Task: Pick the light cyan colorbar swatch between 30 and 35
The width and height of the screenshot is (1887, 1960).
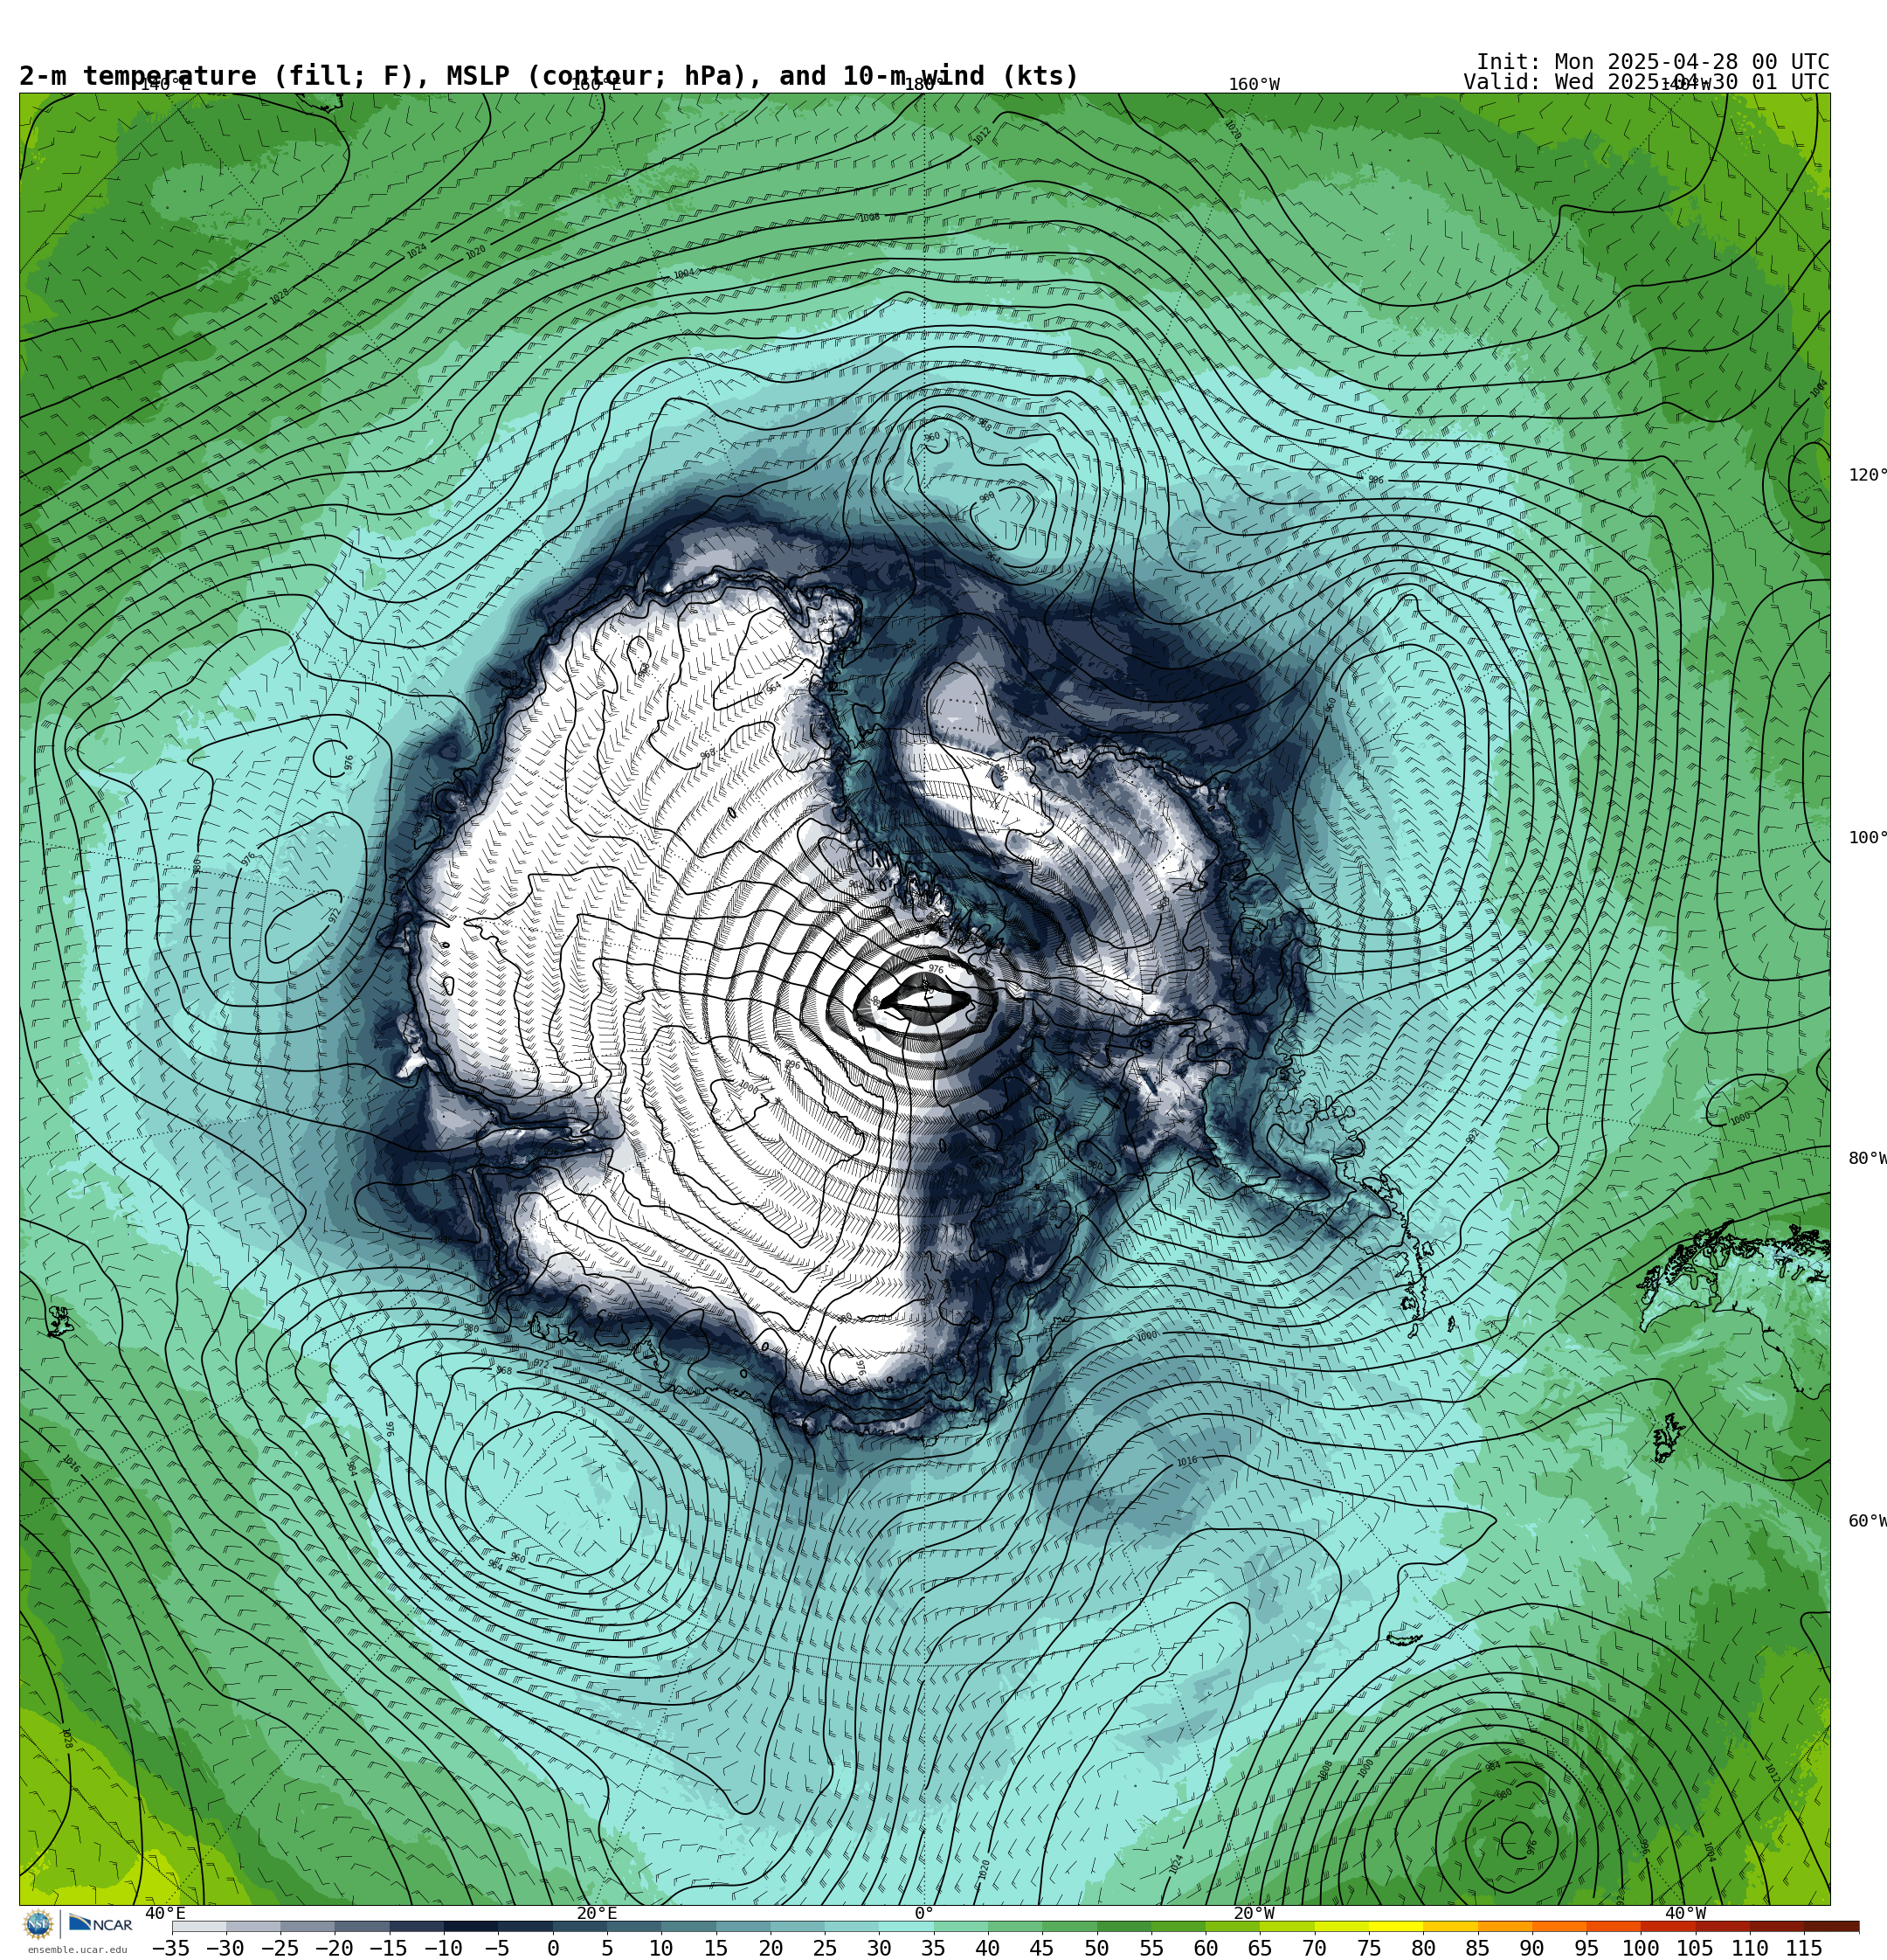Action: tap(906, 1926)
